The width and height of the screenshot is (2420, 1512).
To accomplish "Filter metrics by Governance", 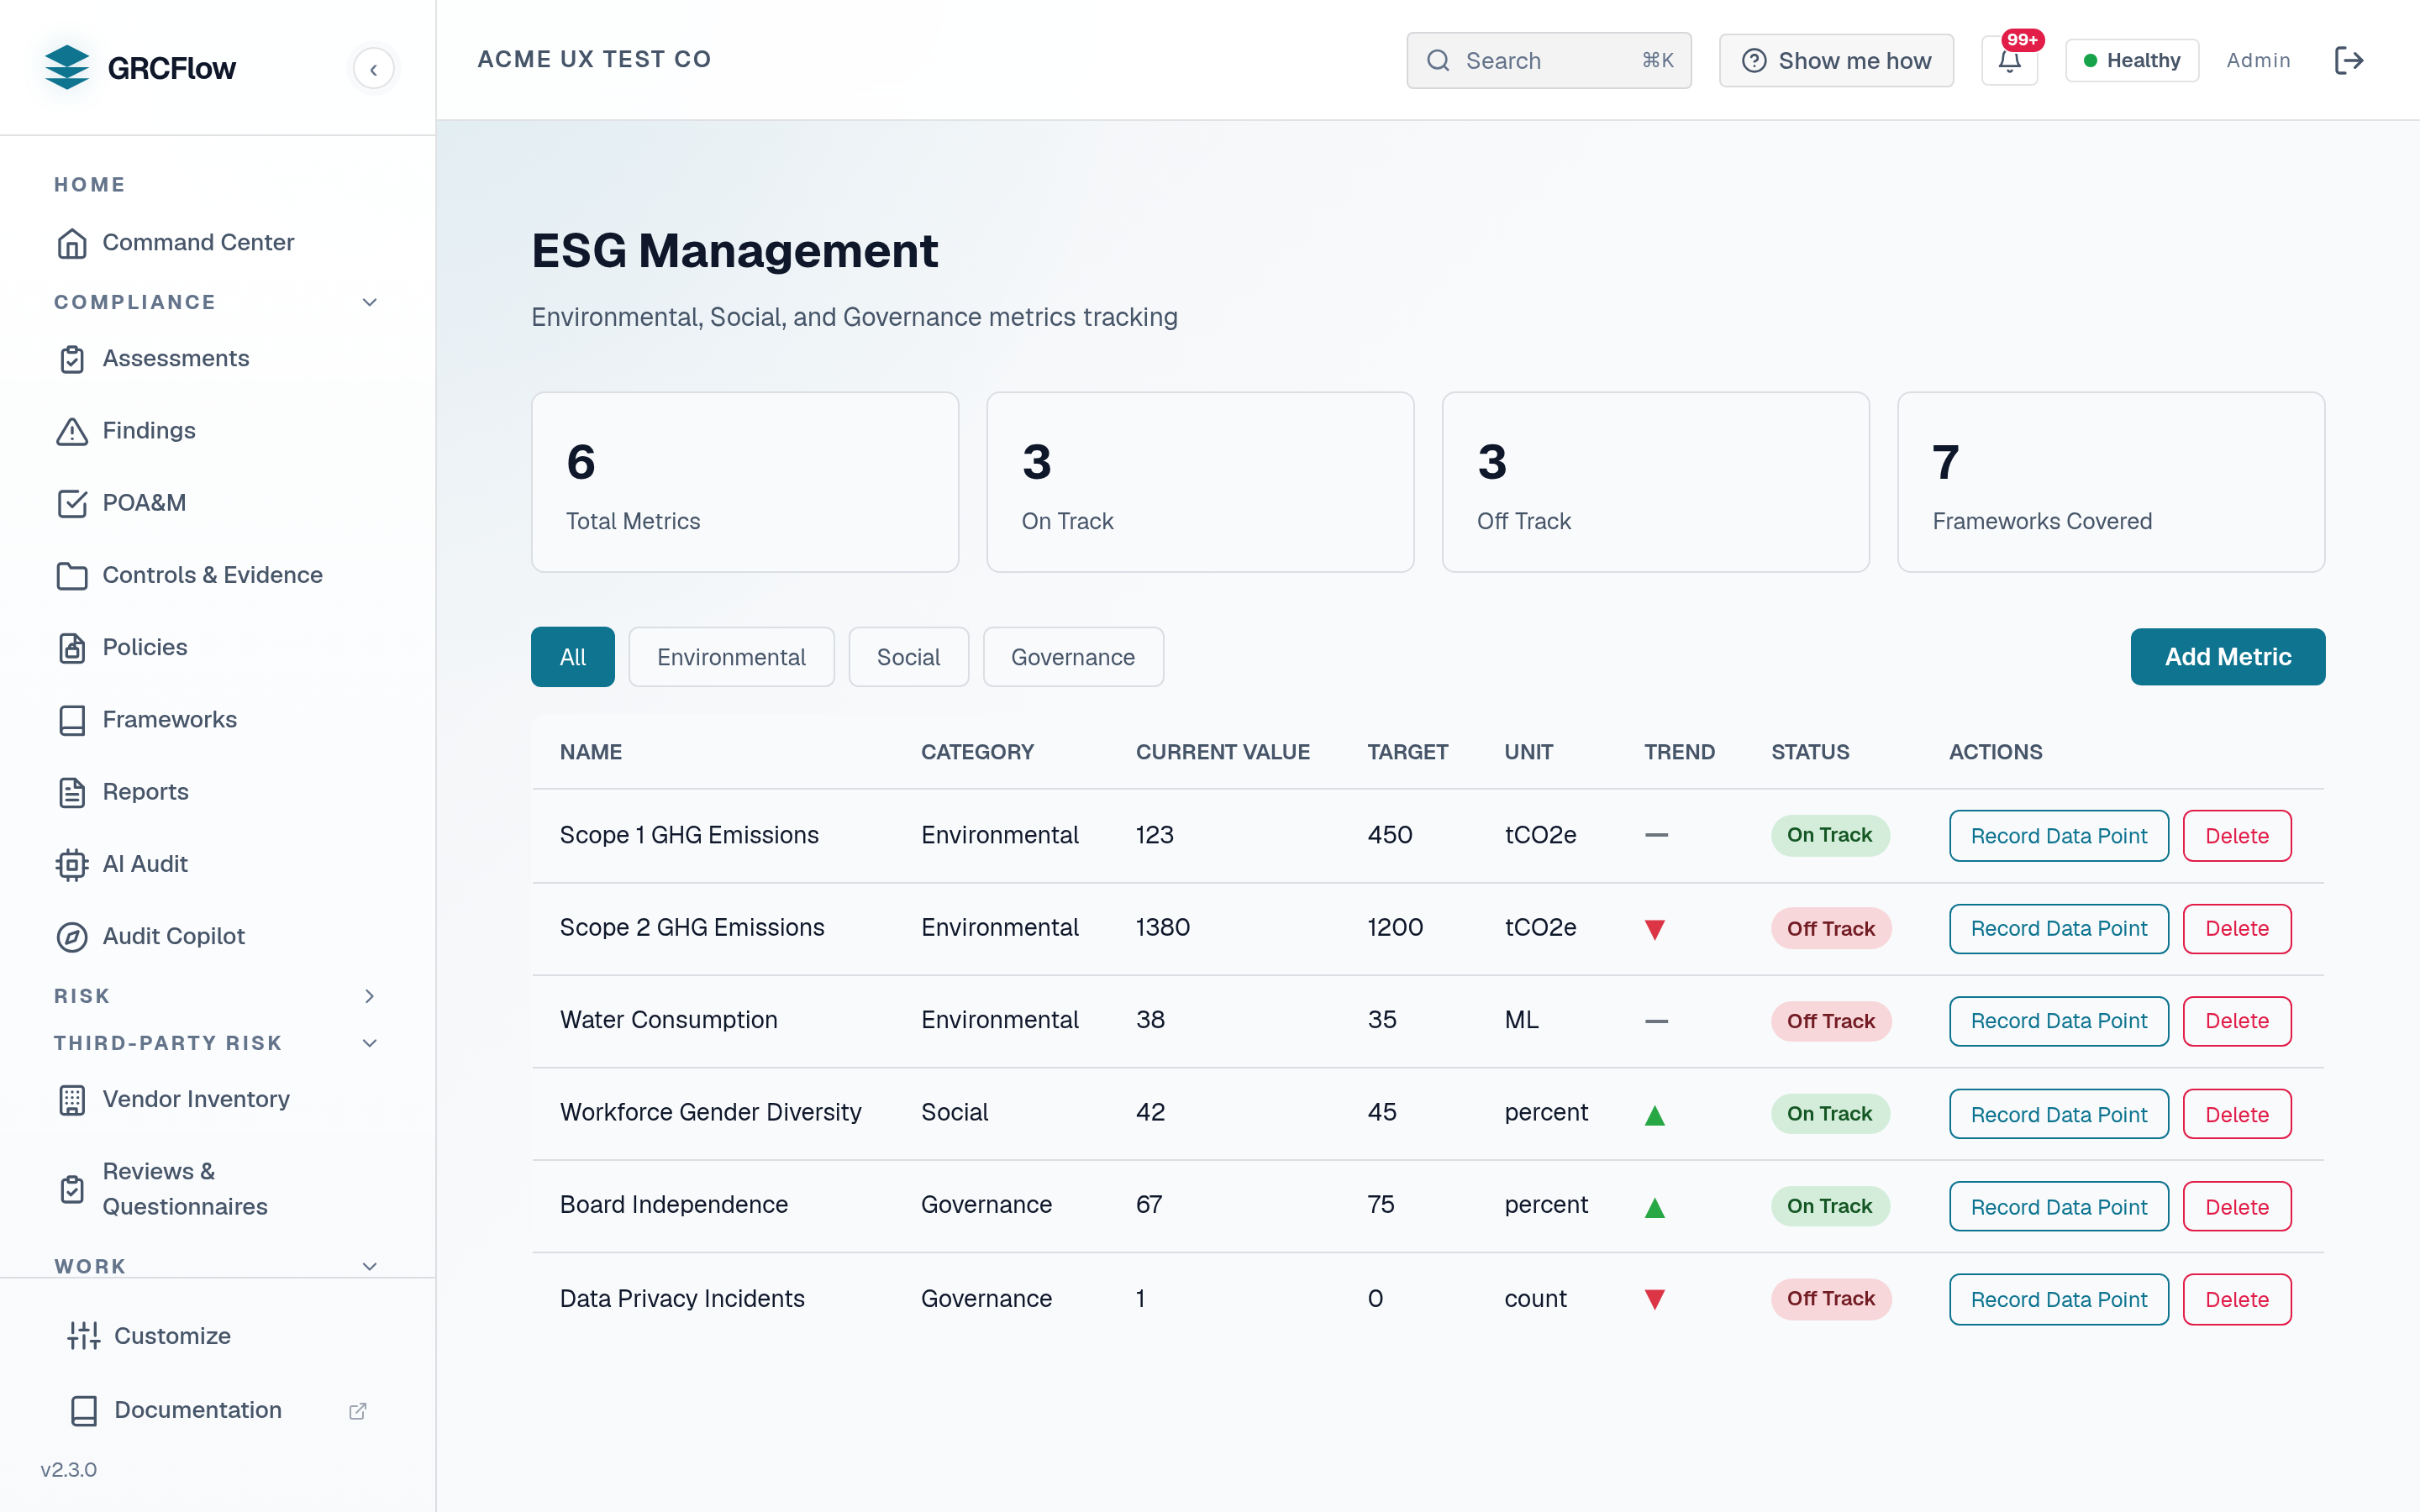I will point(1073,657).
